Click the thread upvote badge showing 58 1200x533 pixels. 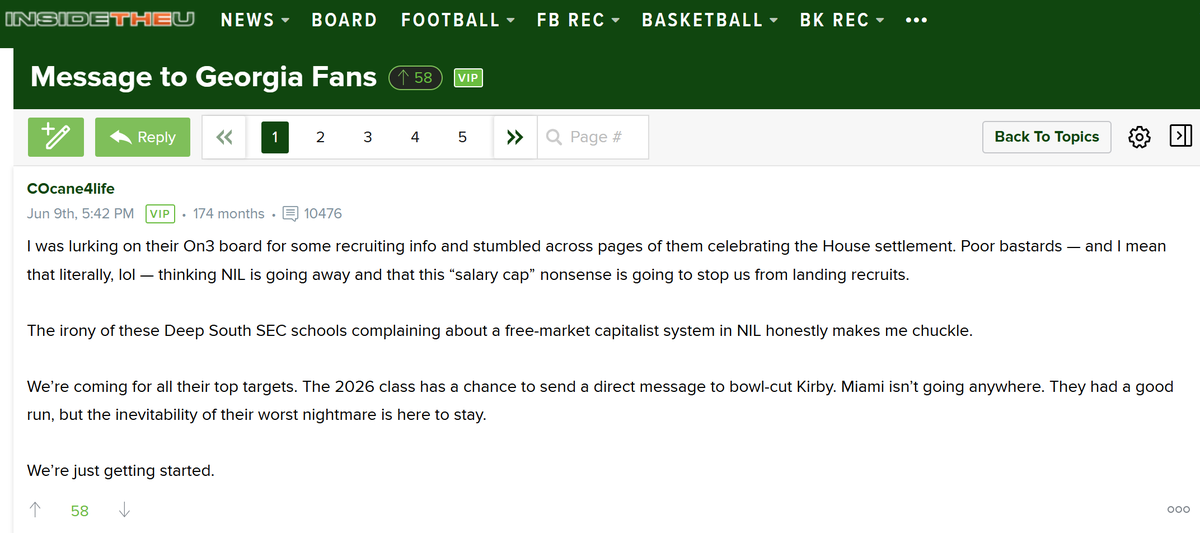tap(416, 77)
